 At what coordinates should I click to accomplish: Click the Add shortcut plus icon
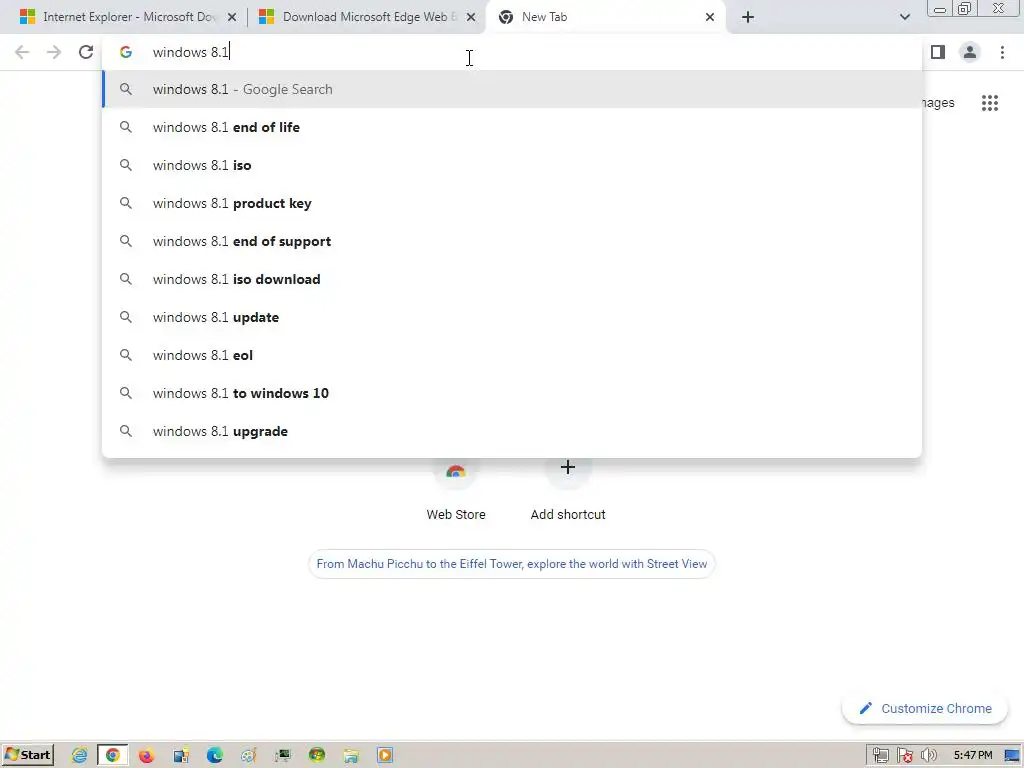click(x=568, y=468)
